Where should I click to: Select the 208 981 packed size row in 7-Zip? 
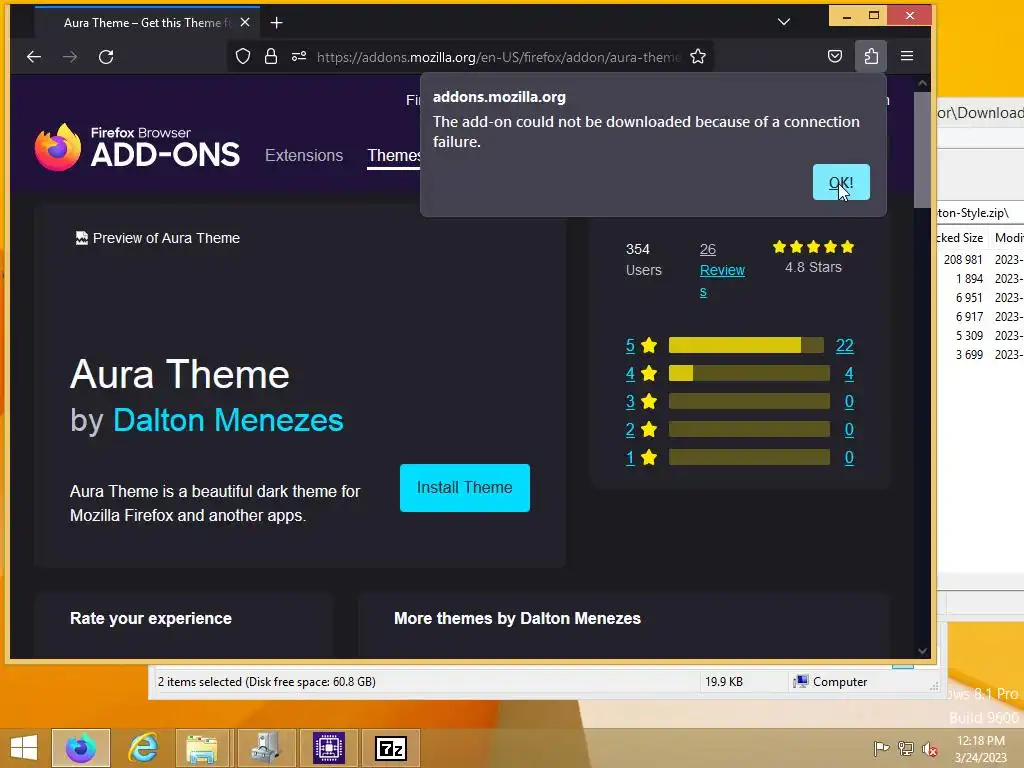pos(980,259)
